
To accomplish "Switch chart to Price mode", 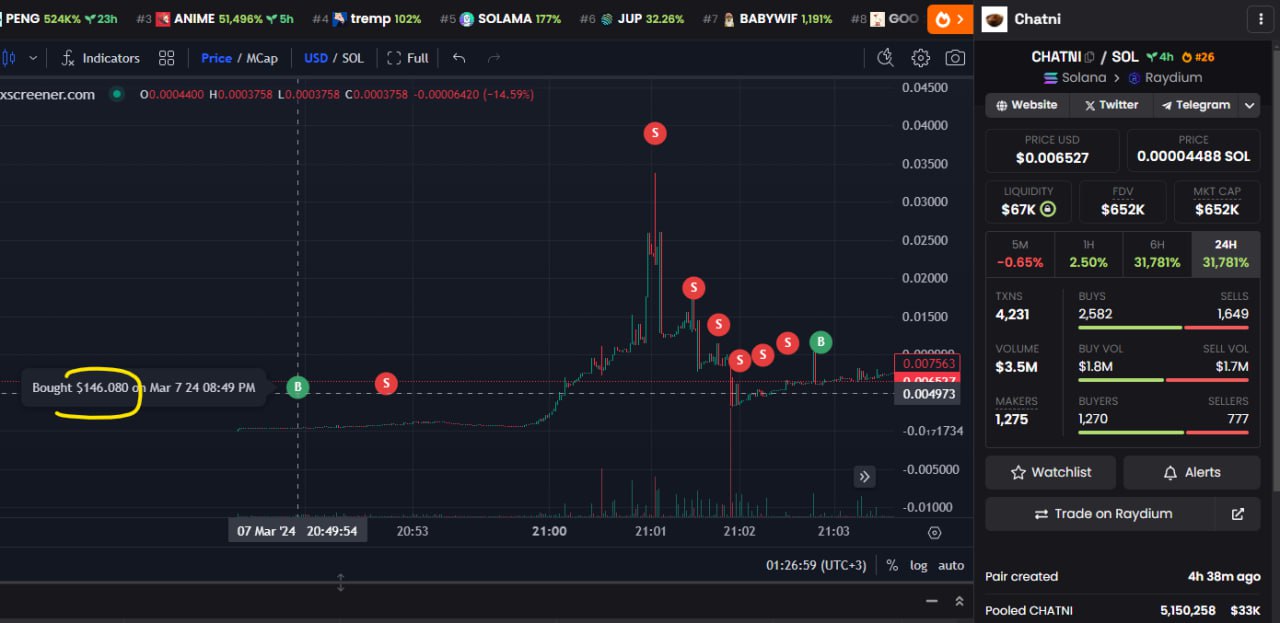I will click(x=216, y=58).
